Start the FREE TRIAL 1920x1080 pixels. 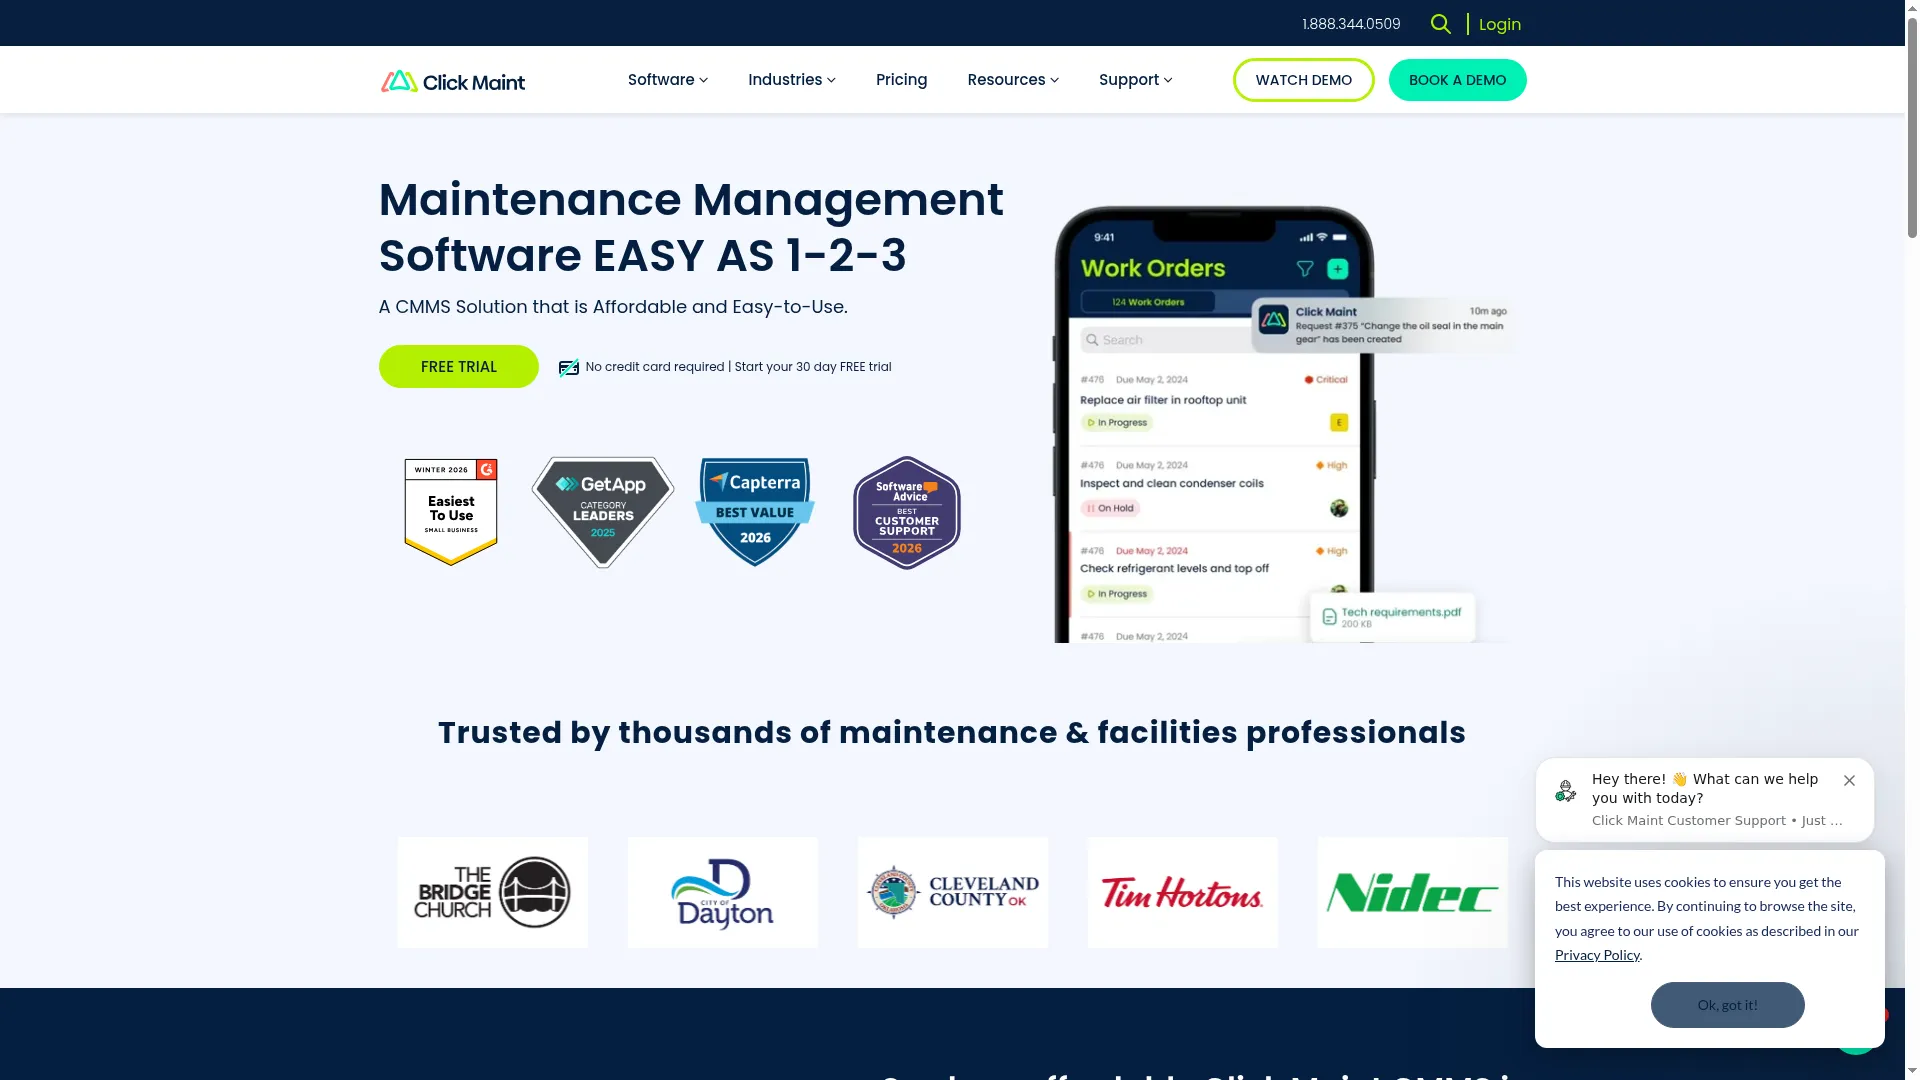click(459, 367)
